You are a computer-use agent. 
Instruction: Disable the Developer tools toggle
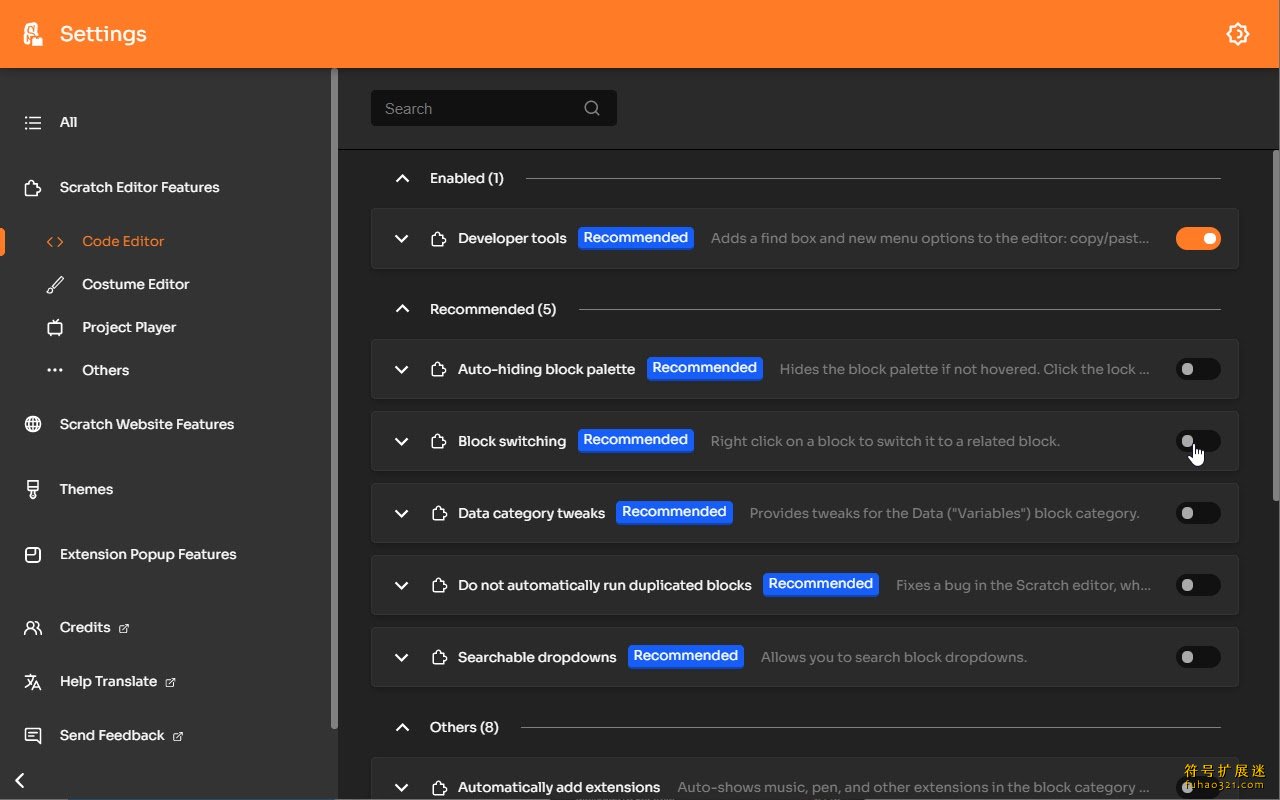[1198, 239]
